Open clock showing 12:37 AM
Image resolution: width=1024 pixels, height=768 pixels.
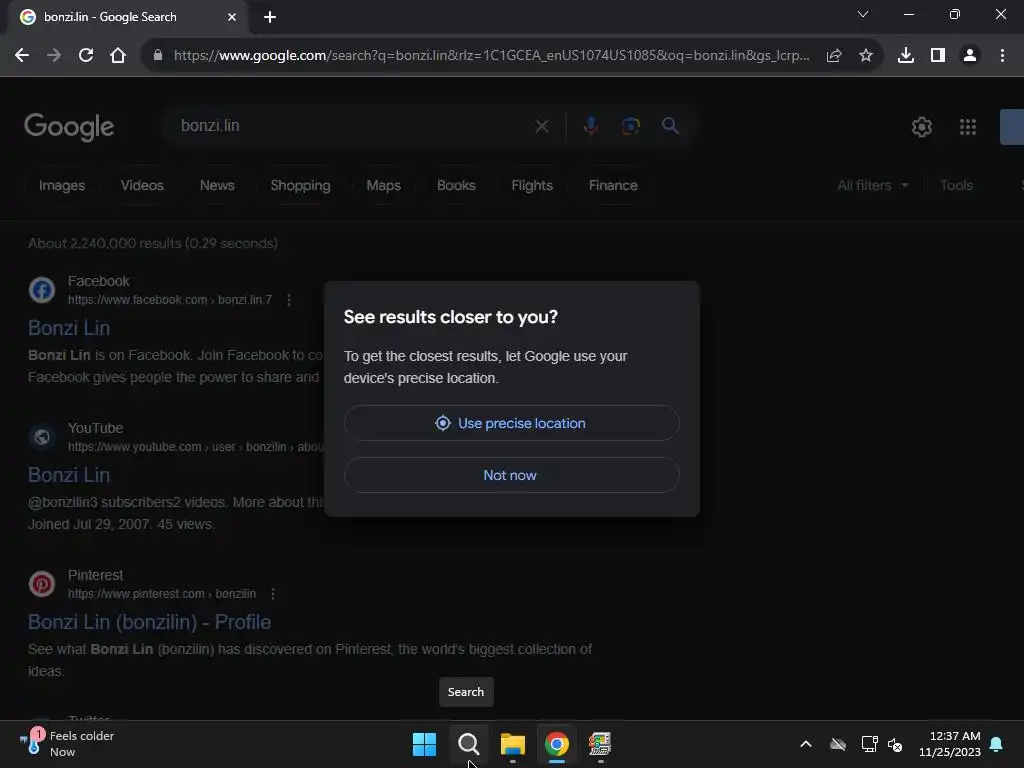point(950,744)
